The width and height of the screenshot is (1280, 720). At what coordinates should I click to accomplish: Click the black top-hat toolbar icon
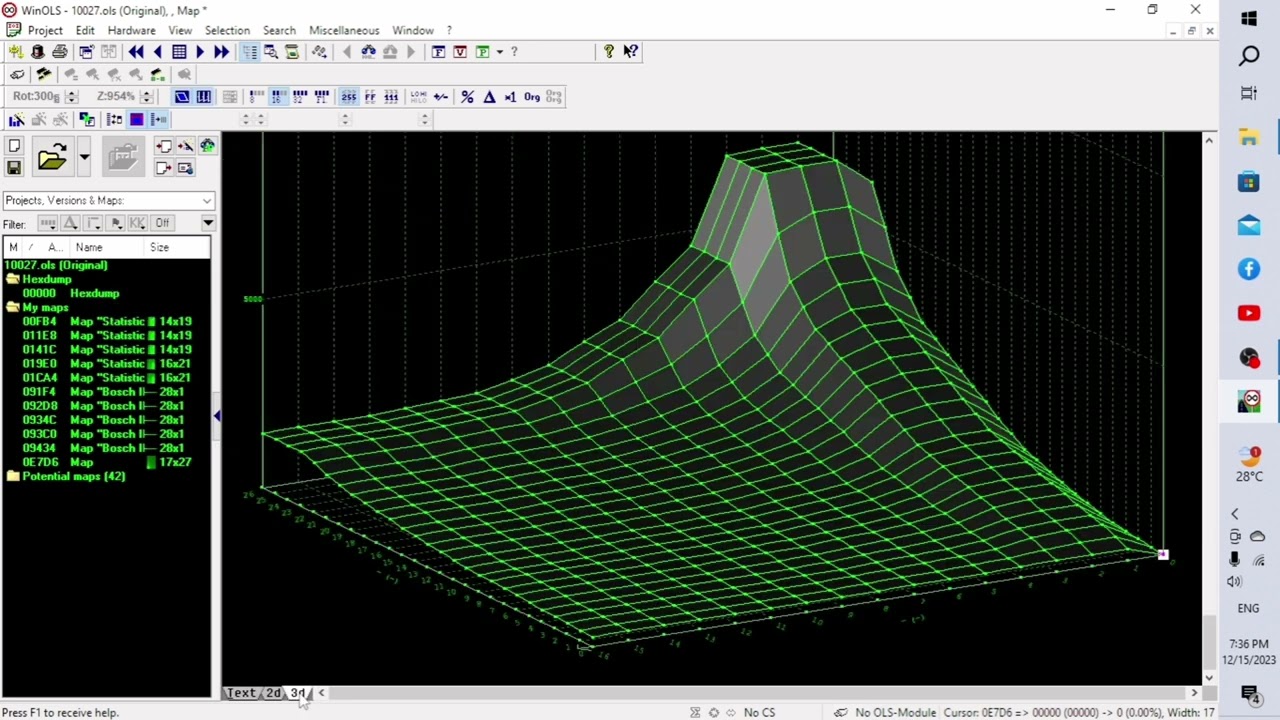pyautogui.click(x=38, y=52)
